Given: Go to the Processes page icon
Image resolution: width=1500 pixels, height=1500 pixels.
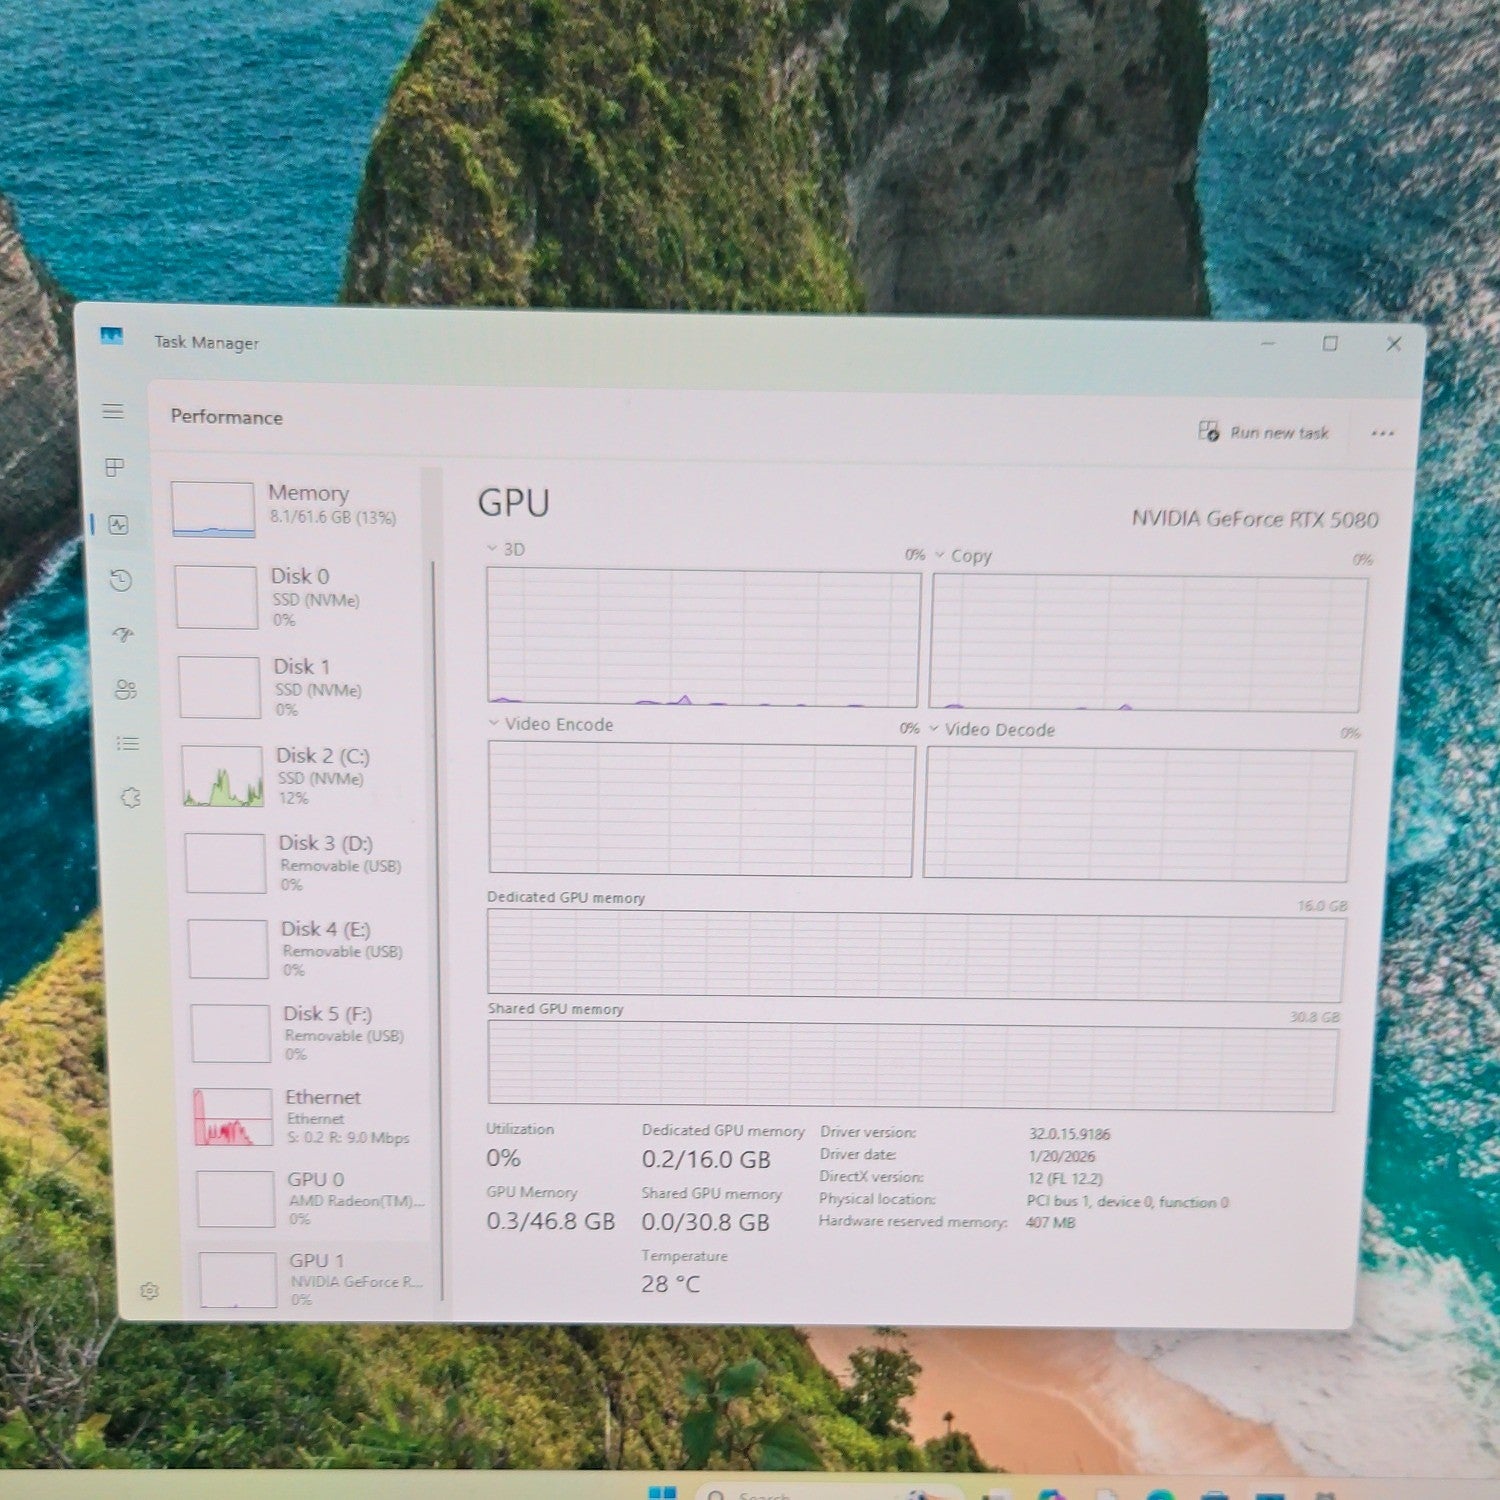Looking at the screenshot, I should point(115,467).
